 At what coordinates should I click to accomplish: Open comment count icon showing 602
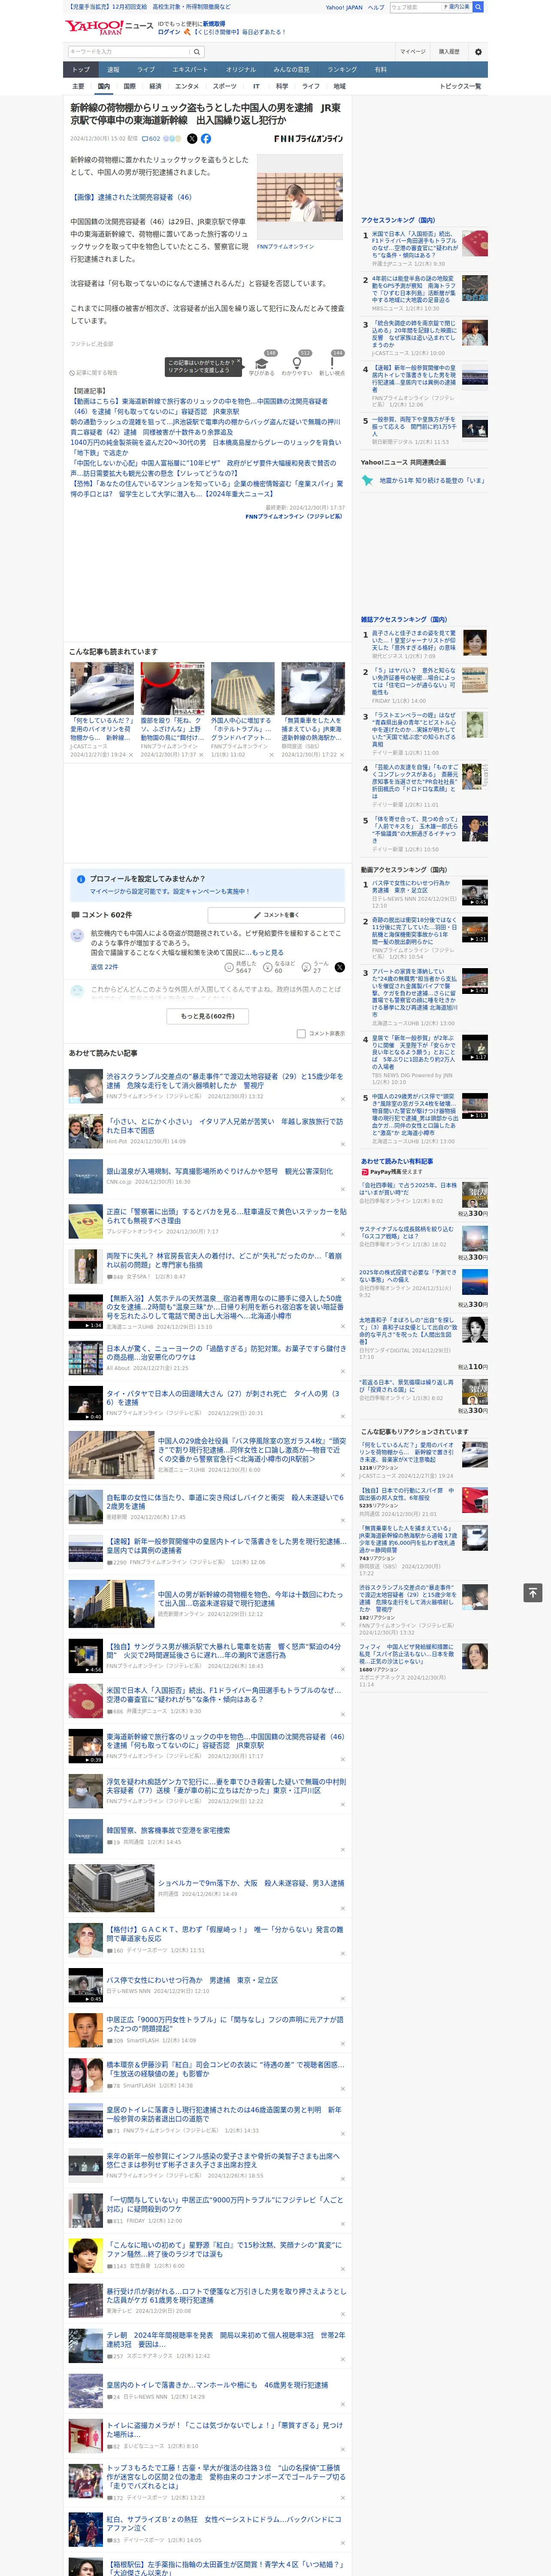coord(150,139)
